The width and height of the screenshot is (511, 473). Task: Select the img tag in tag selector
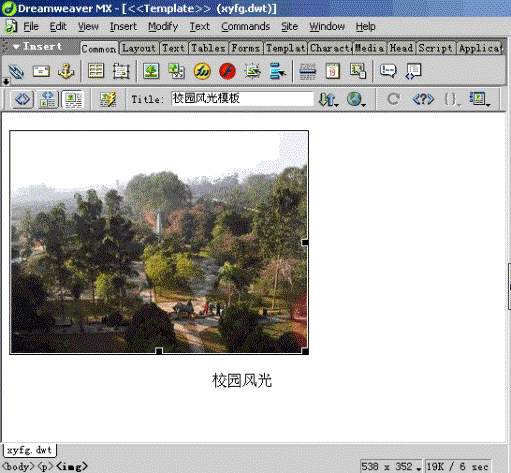click(72, 466)
